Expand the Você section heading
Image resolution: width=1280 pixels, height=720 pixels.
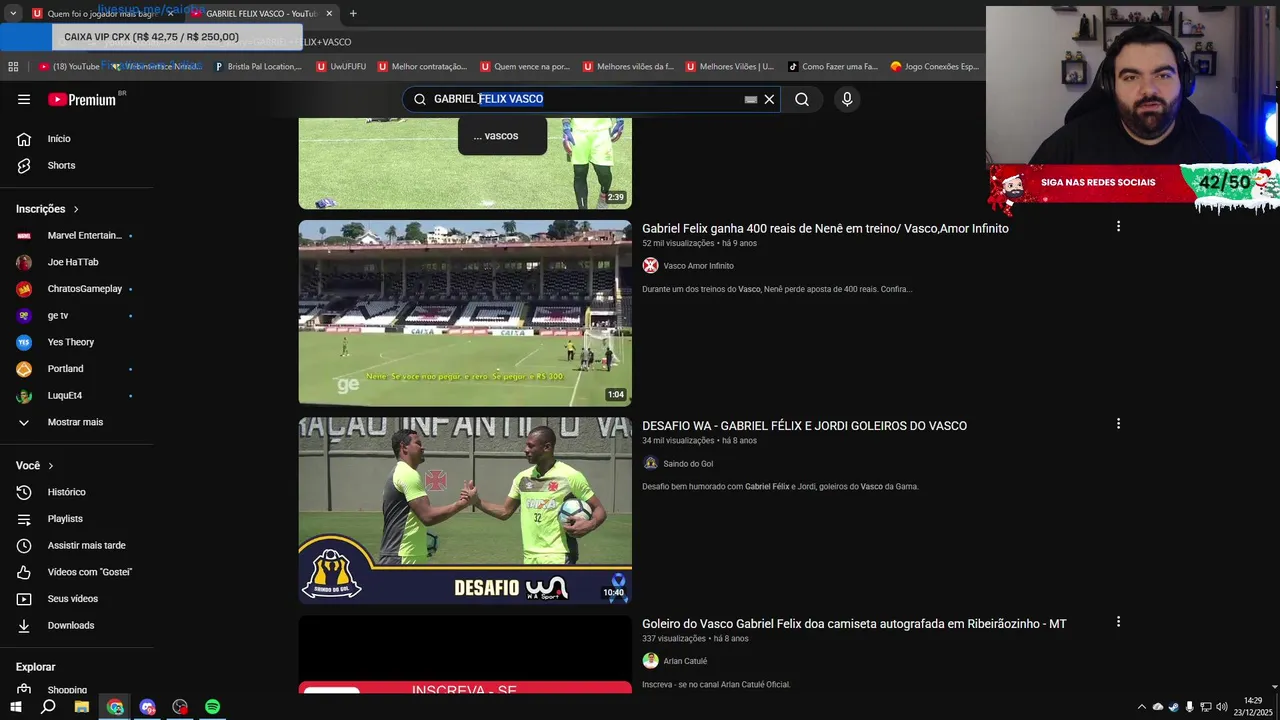[35, 466]
